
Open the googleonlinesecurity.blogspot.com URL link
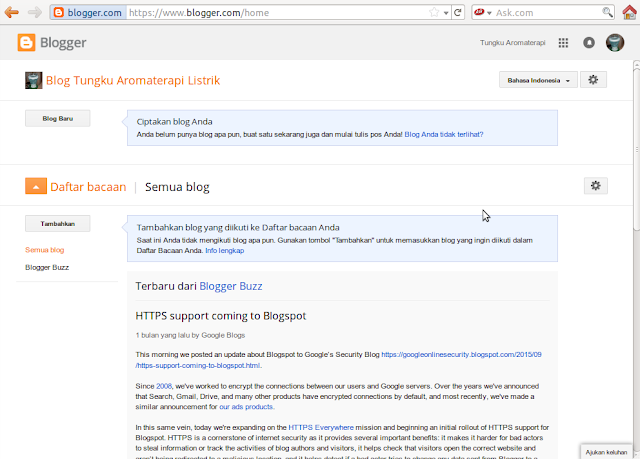tap(461, 355)
